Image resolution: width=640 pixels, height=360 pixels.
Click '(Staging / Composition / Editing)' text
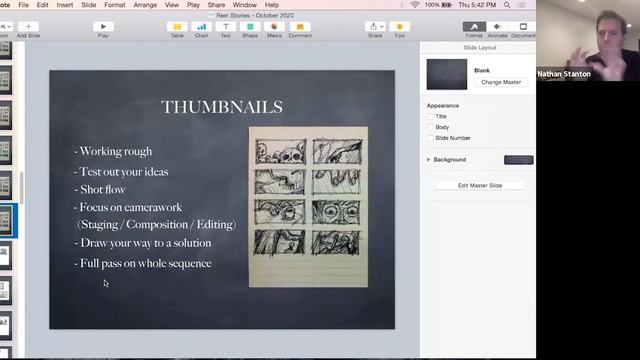click(157, 224)
